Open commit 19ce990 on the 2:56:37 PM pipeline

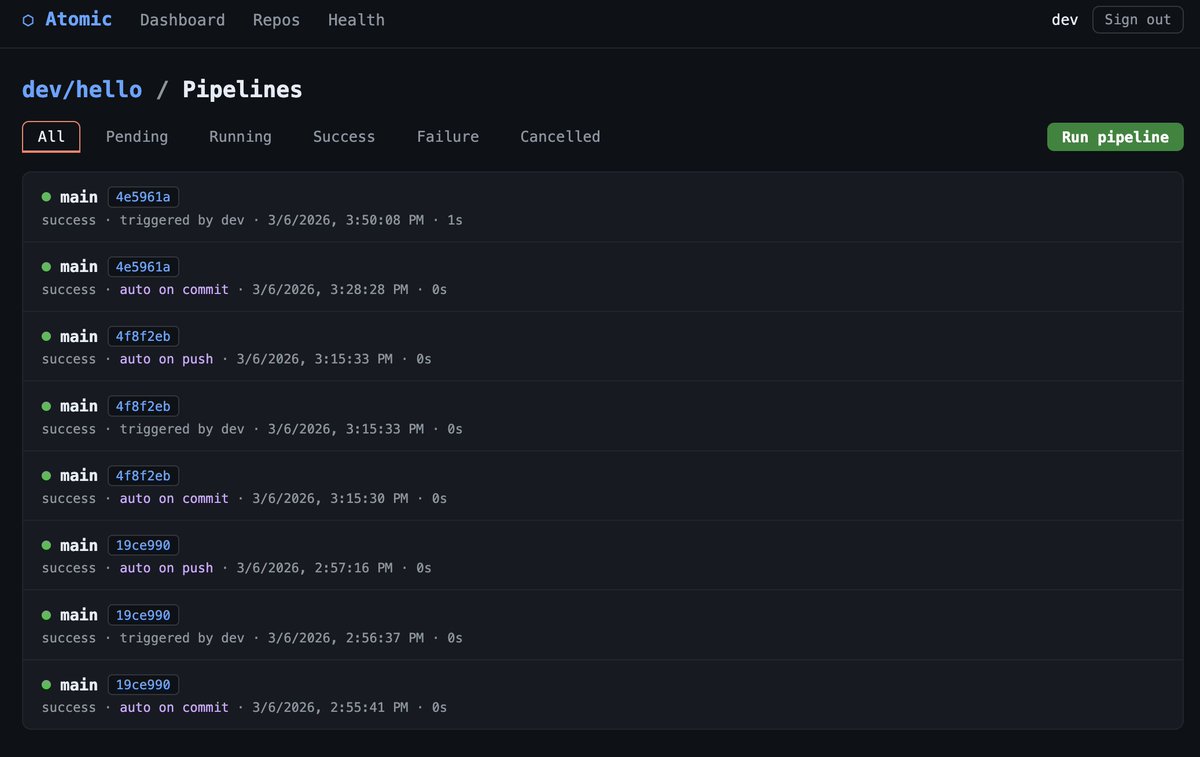[143, 615]
